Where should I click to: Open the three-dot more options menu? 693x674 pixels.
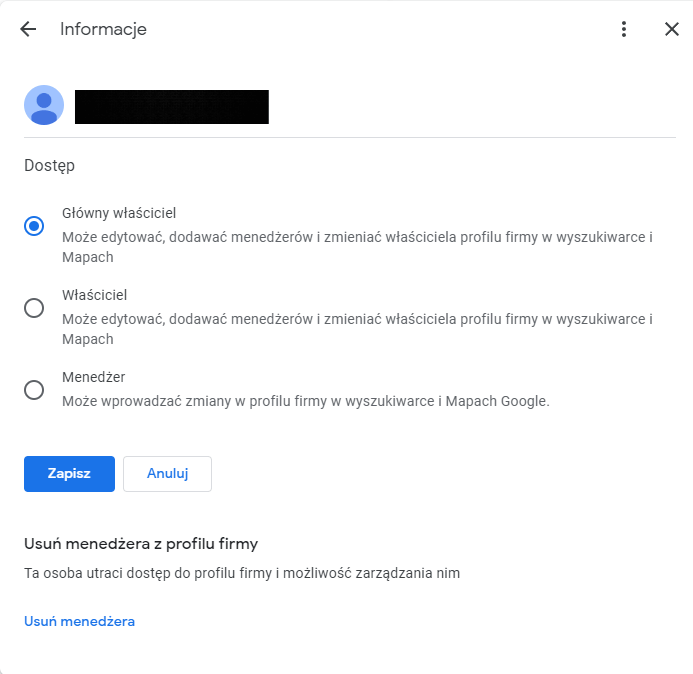pos(624,29)
